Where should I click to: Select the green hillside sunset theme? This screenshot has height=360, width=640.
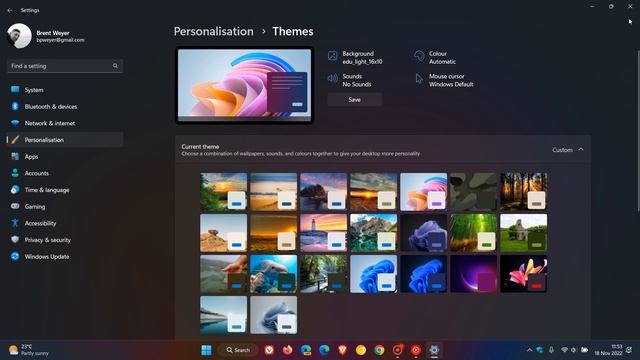click(224, 191)
